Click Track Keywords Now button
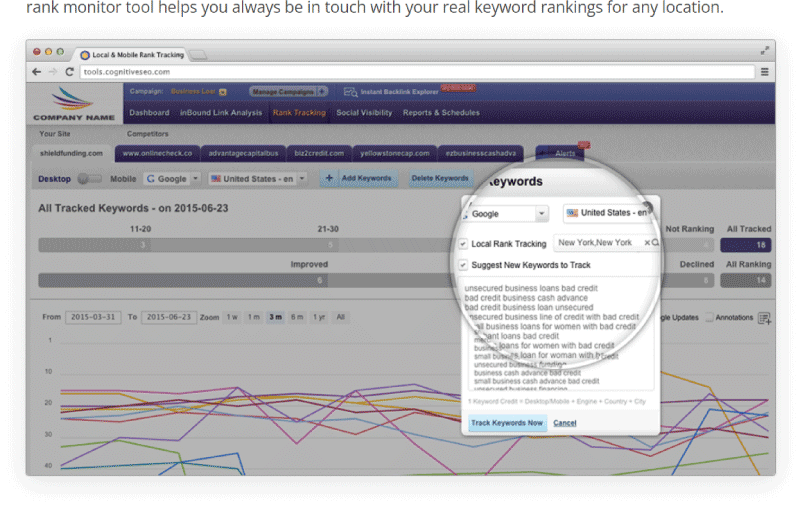Viewport: 800px width, 530px height. pyautogui.click(x=507, y=423)
